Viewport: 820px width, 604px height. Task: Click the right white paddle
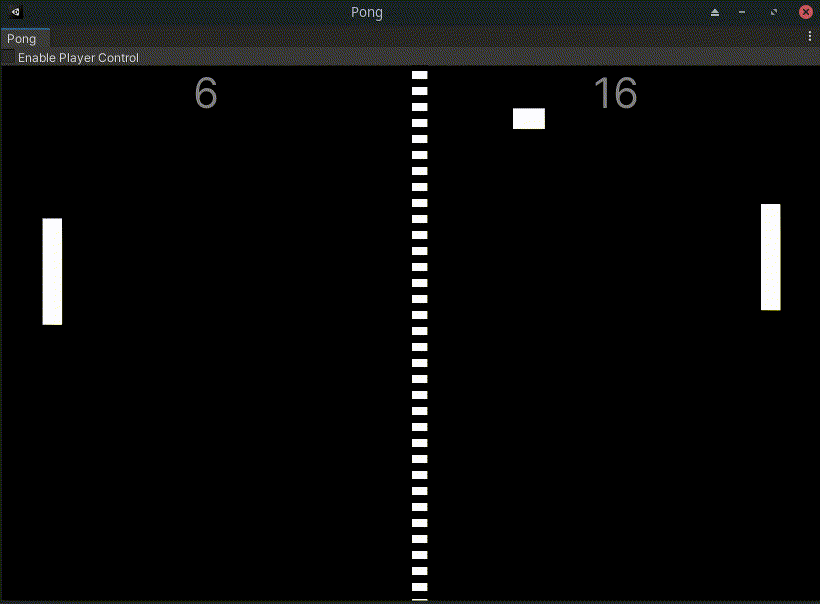coord(771,257)
